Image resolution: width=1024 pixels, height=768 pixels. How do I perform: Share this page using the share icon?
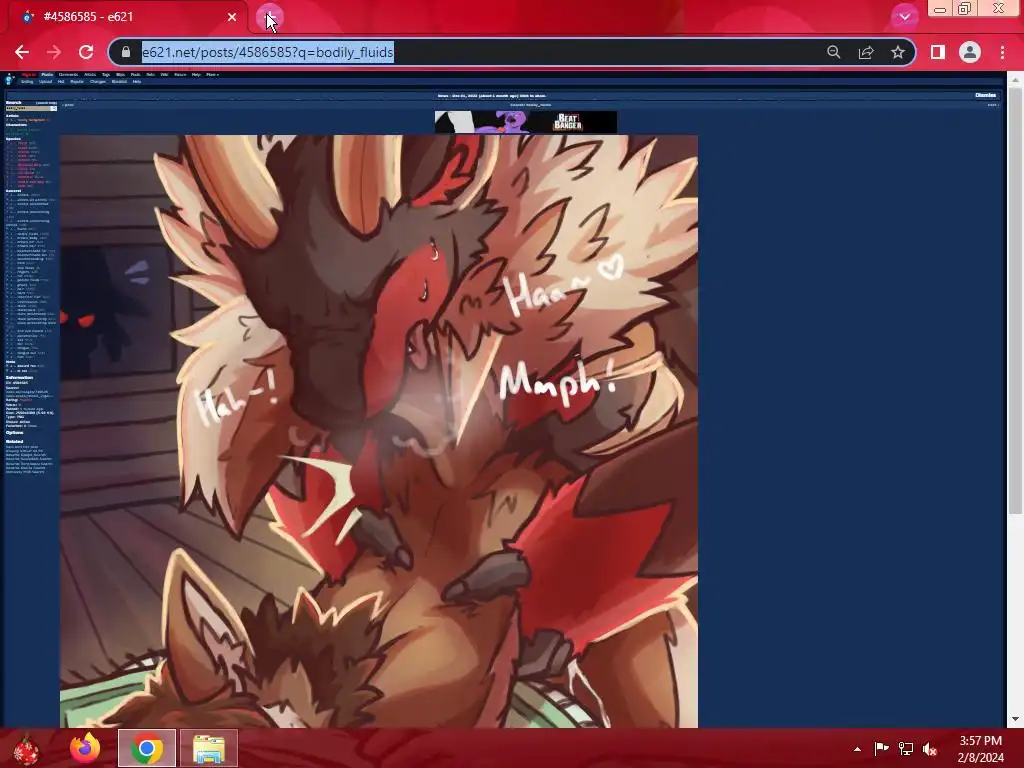click(866, 52)
